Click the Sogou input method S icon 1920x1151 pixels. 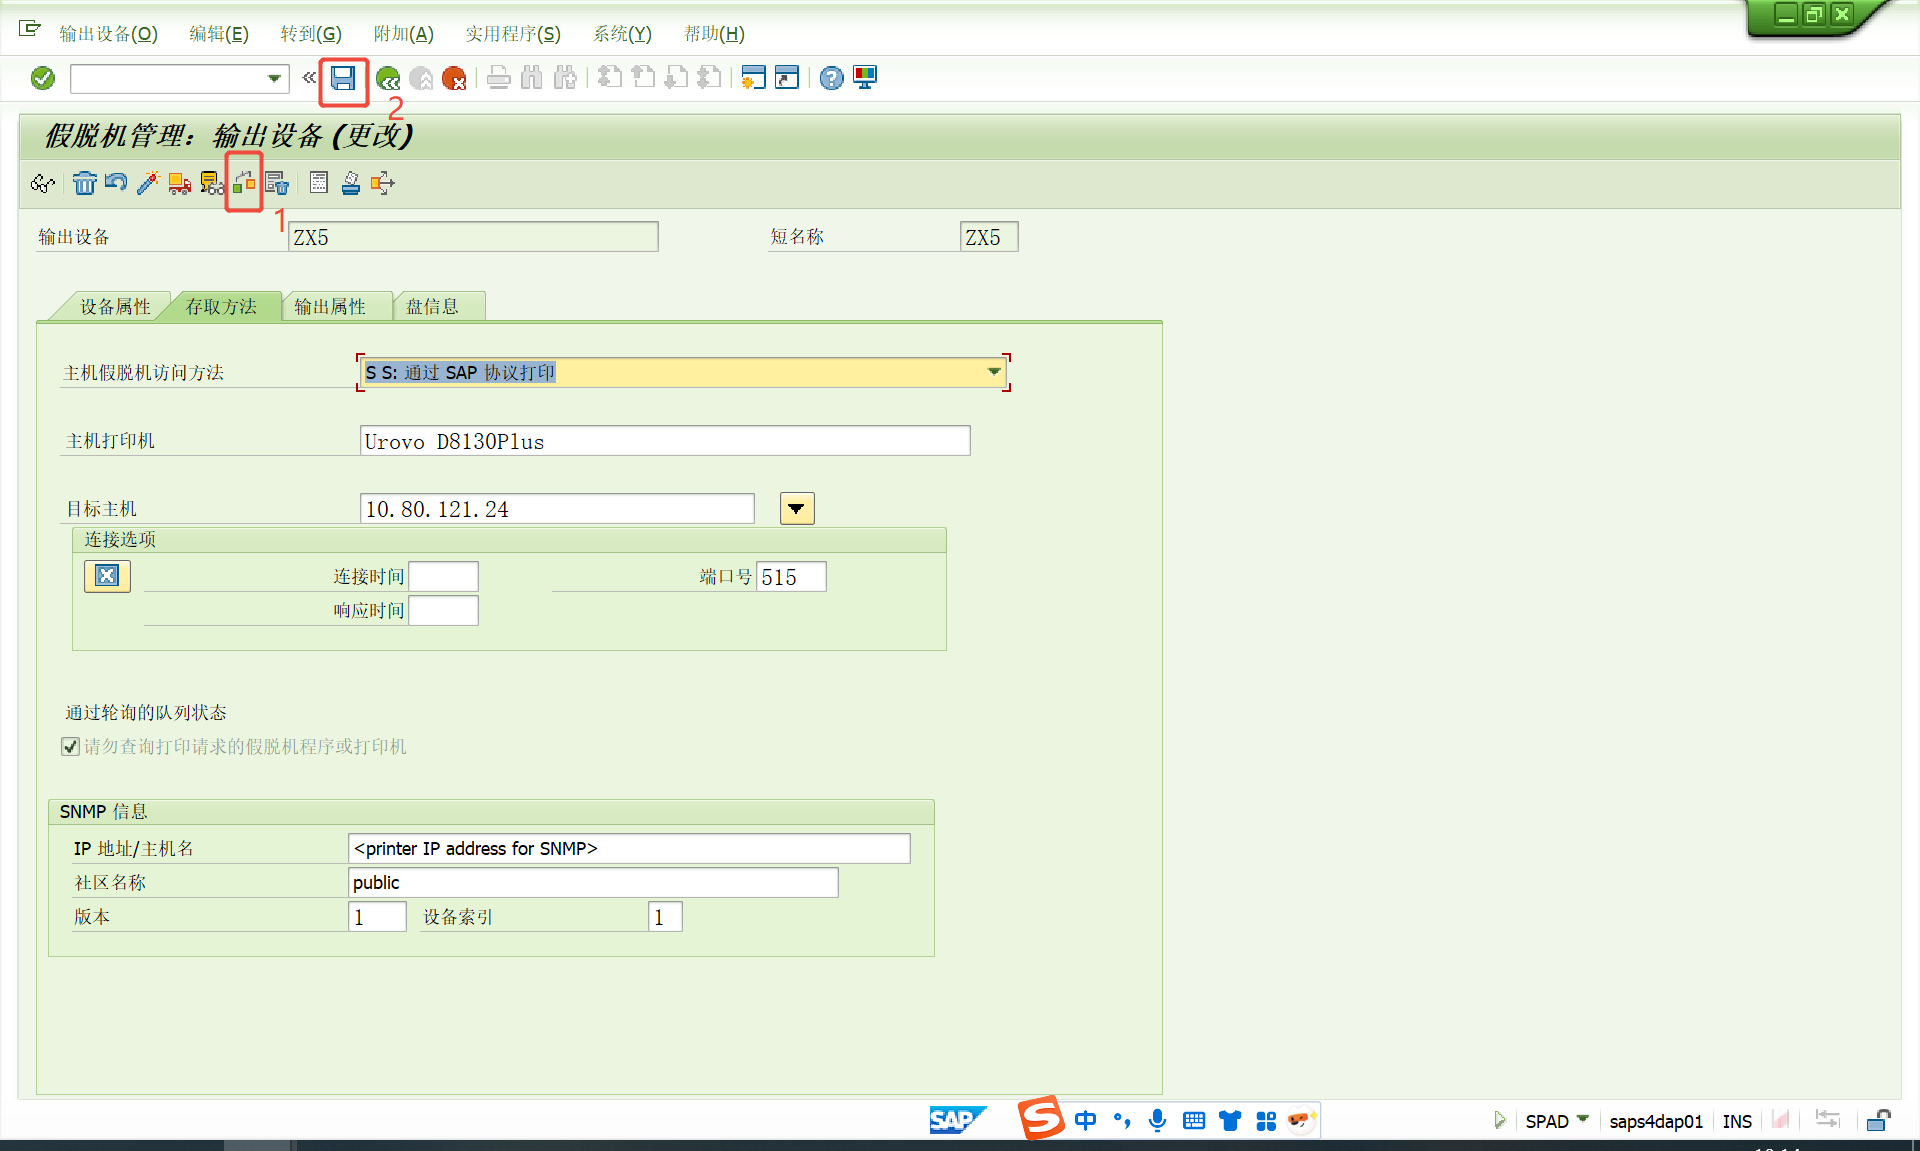tap(1041, 1118)
